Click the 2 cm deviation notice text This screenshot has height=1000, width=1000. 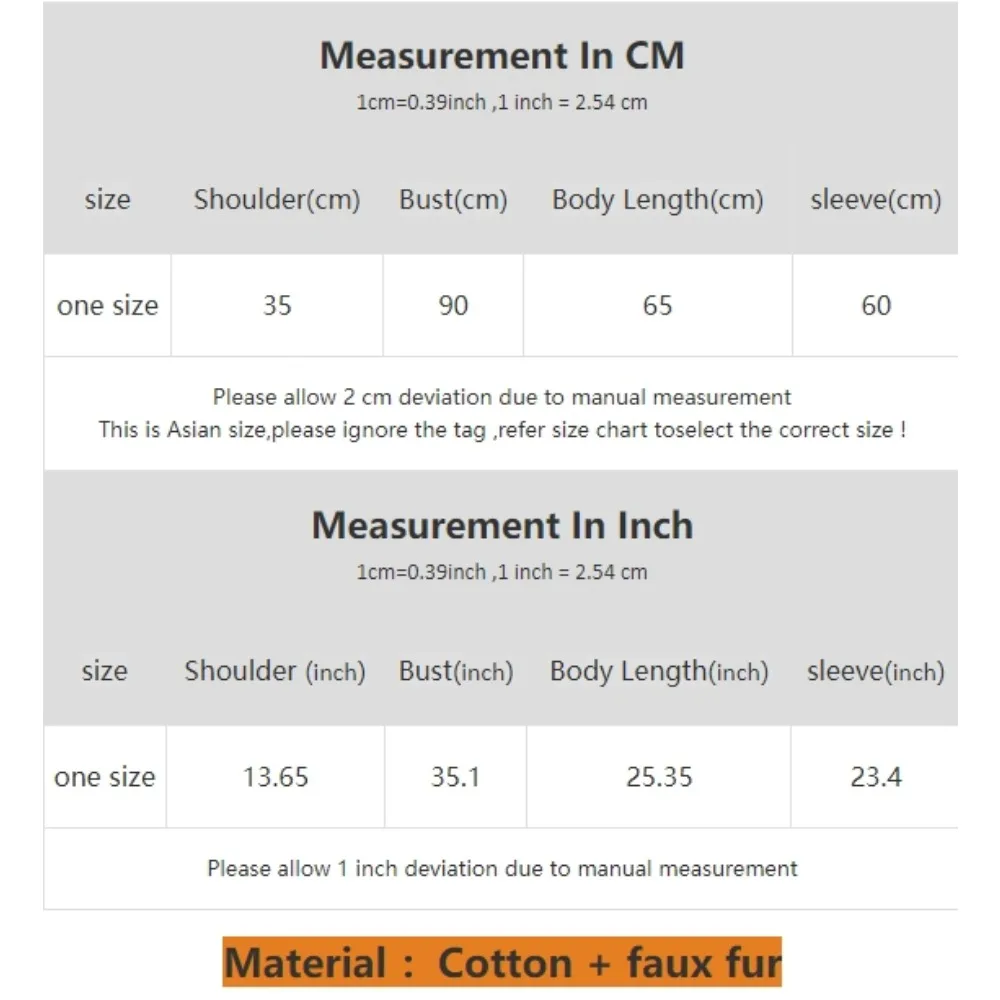point(502,397)
